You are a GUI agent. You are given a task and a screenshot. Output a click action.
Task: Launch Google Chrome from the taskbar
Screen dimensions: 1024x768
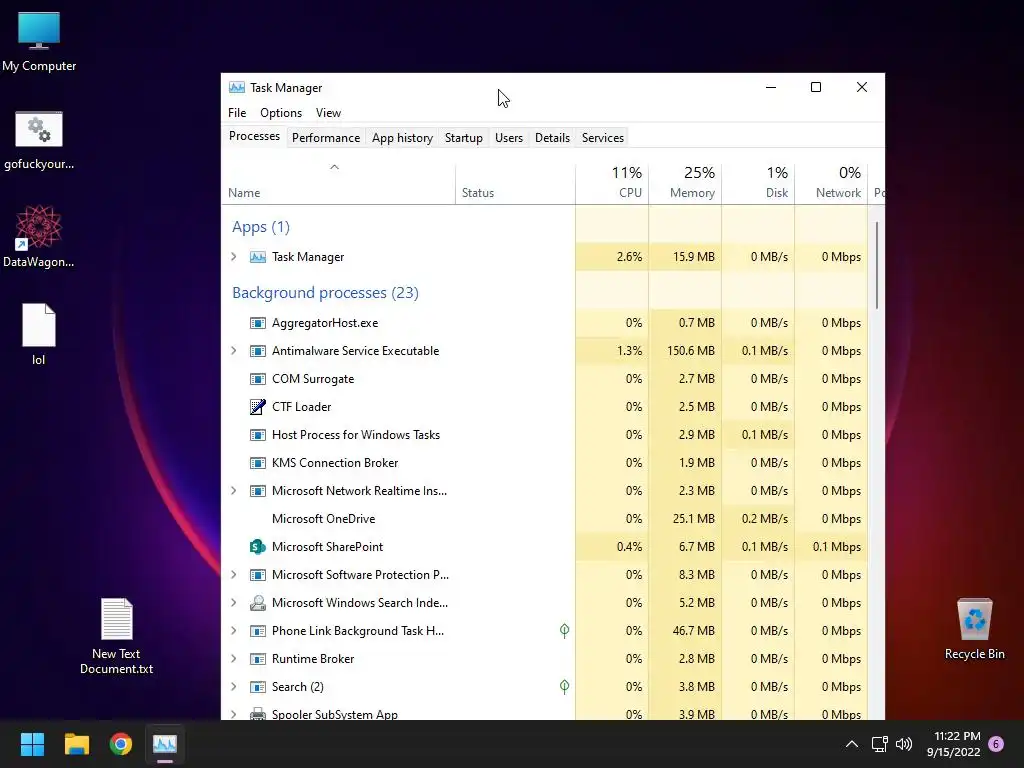pos(121,744)
